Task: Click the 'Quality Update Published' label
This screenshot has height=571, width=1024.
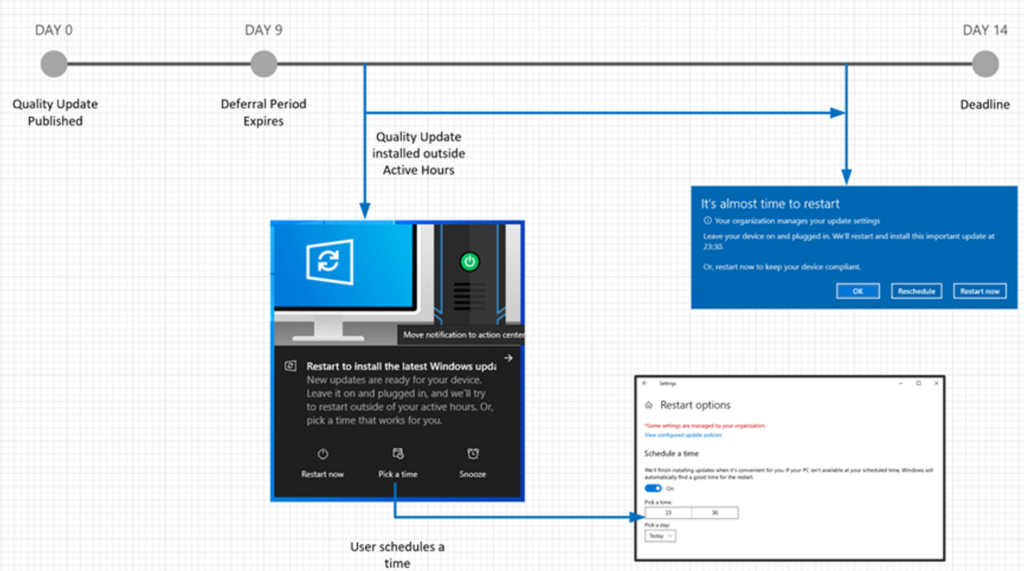Action: click(55, 112)
